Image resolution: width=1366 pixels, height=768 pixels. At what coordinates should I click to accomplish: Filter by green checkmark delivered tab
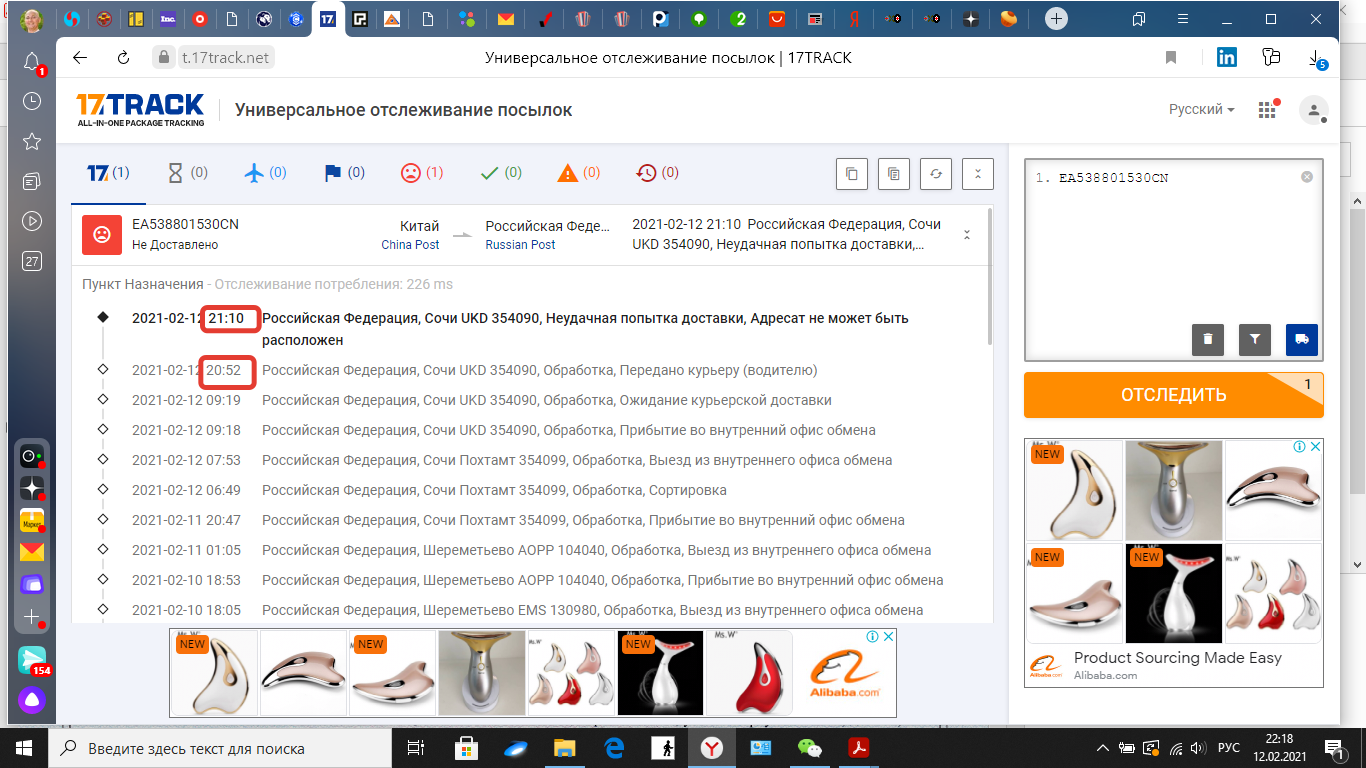click(501, 173)
